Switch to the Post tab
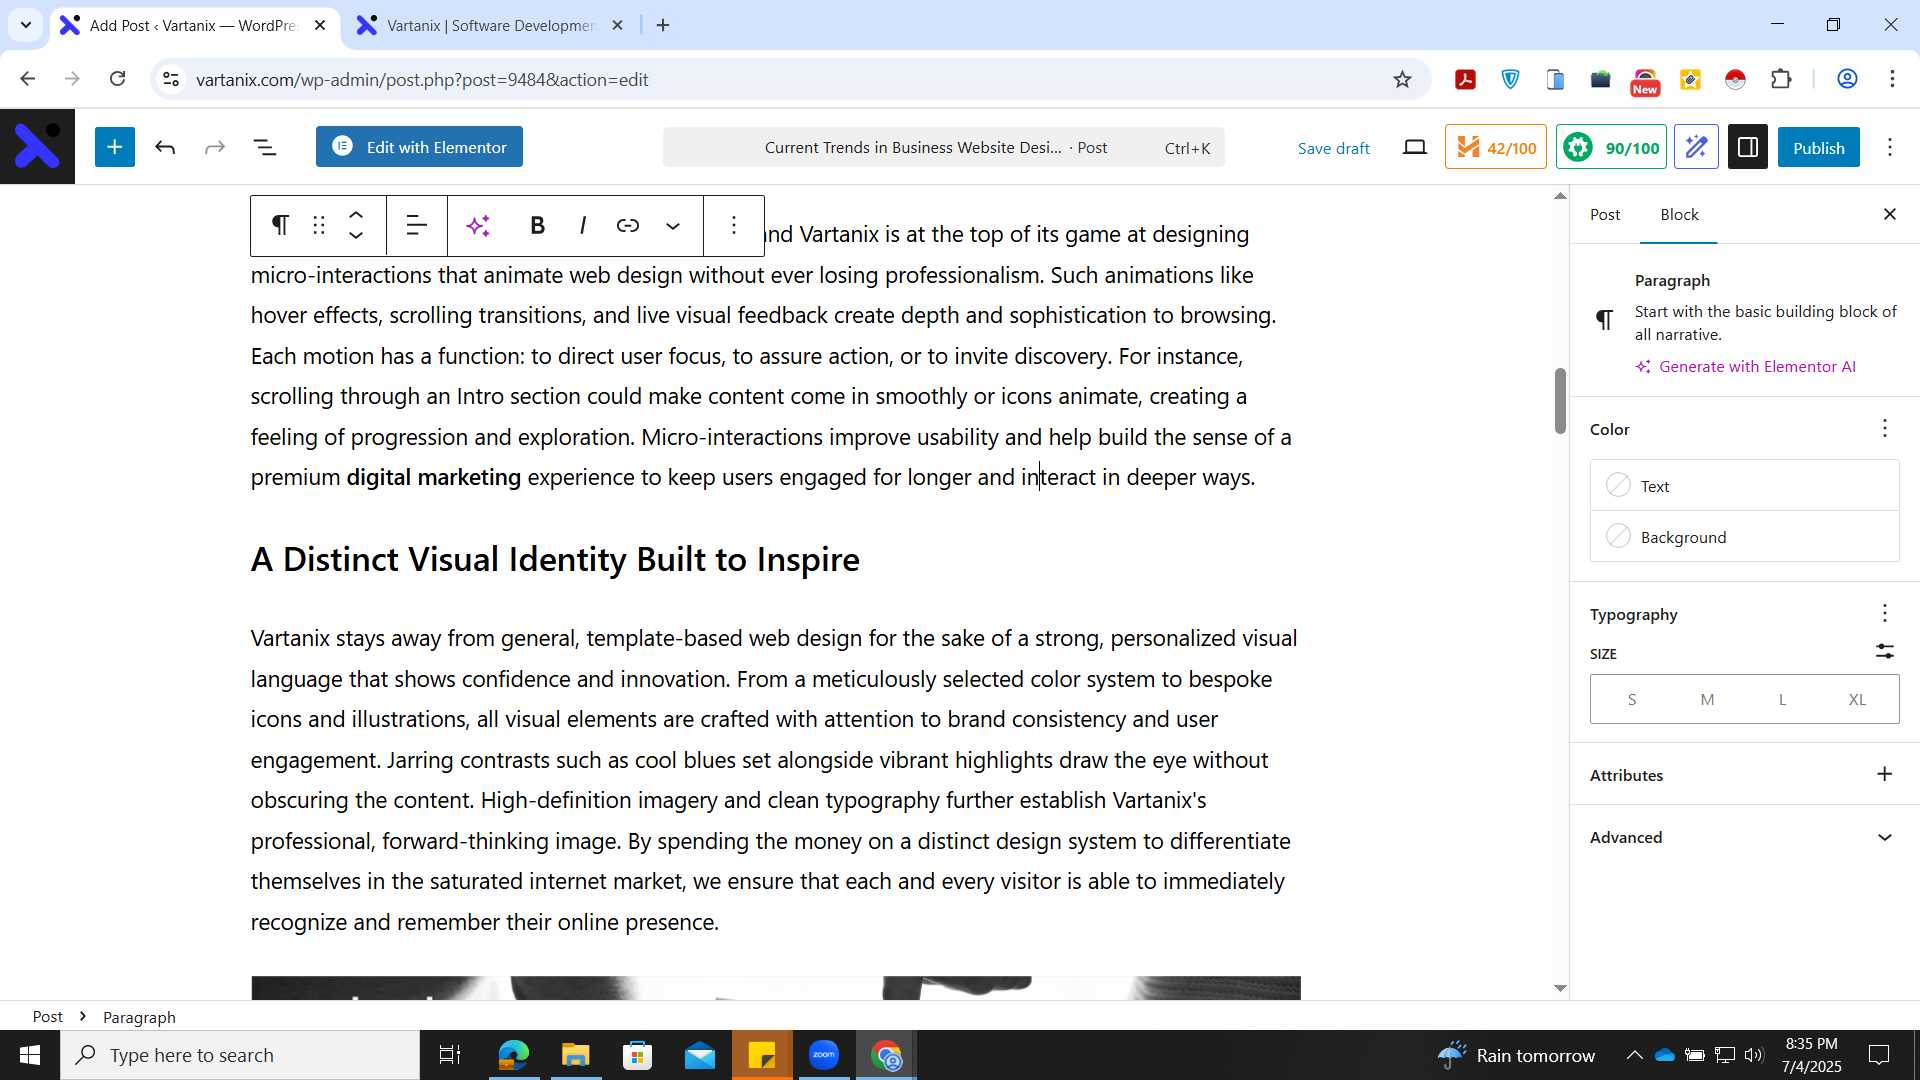Image resolution: width=1920 pixels, height=1080 pixels. coord(1605,215)
